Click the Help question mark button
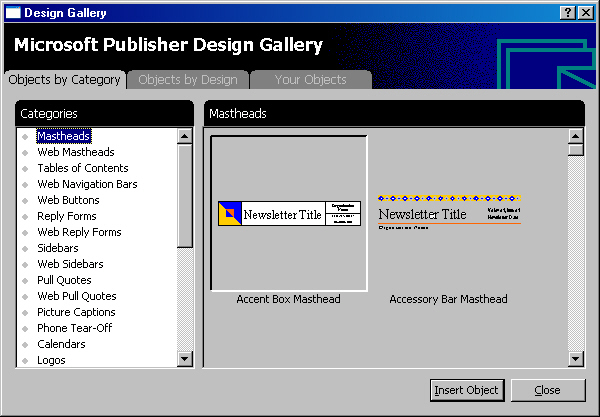 (x=568, y=12)
